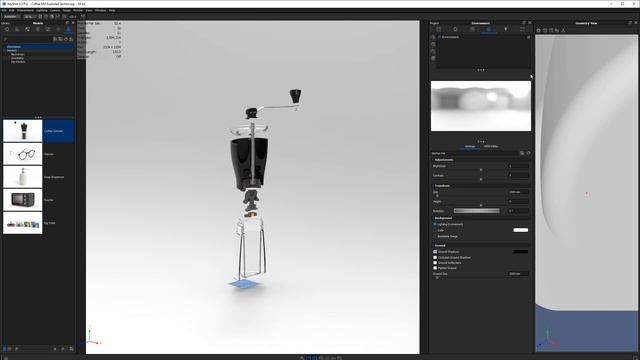
Task: Open the Image tab in Project panel
Action: (522, 29)
